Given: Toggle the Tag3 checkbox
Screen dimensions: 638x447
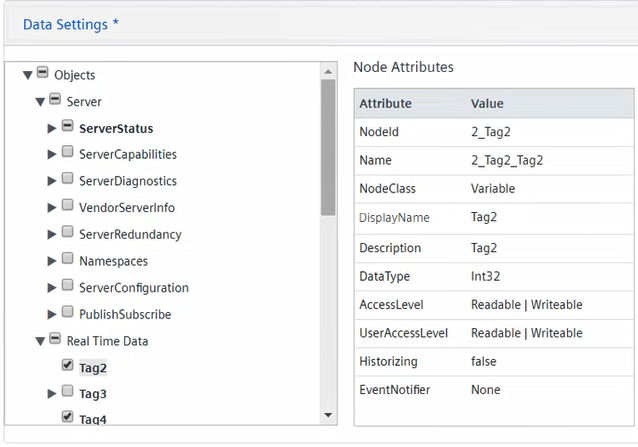Looking at the screenshot, I should tap(67, 393).
